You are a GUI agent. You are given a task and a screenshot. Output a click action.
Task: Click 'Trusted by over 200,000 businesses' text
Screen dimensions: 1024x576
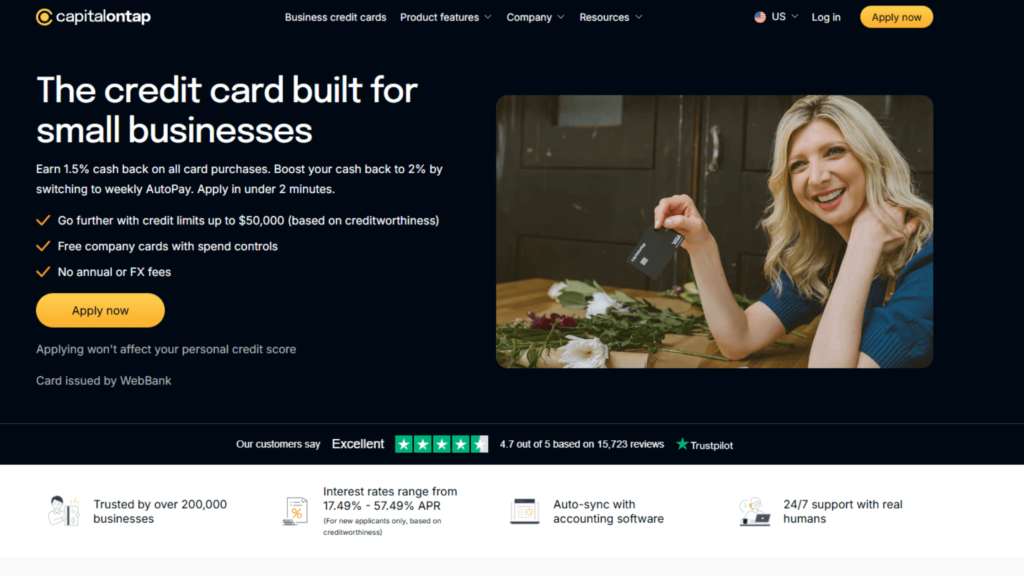point(160,511)
